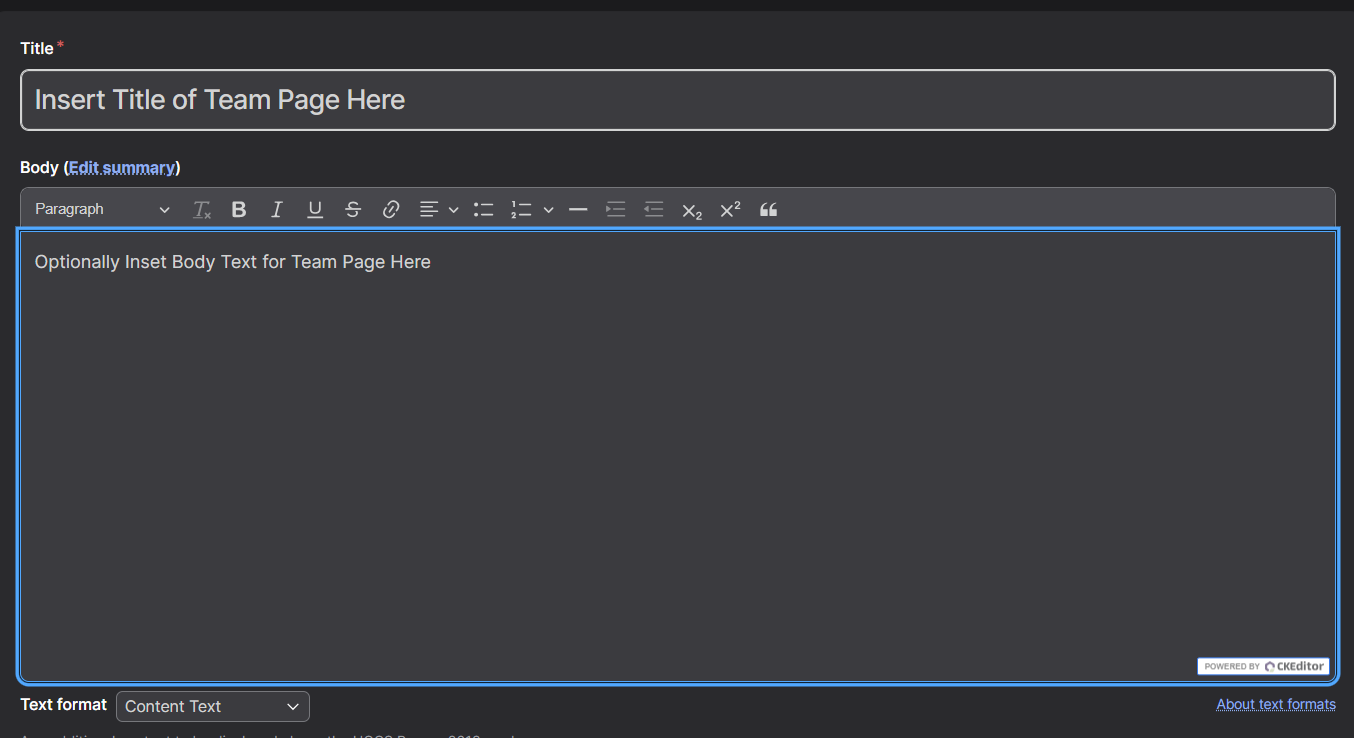Toggle bold formatting
The image size is (1354, 738).
[x=239, y=210]
